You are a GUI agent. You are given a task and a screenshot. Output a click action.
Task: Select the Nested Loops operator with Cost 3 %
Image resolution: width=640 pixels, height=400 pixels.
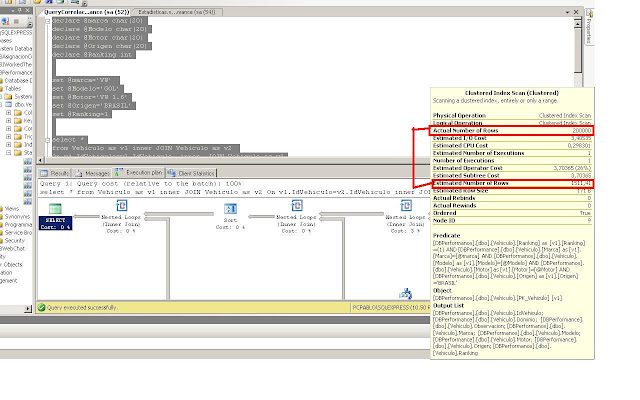pyautogui.click(x=406, y=216)
